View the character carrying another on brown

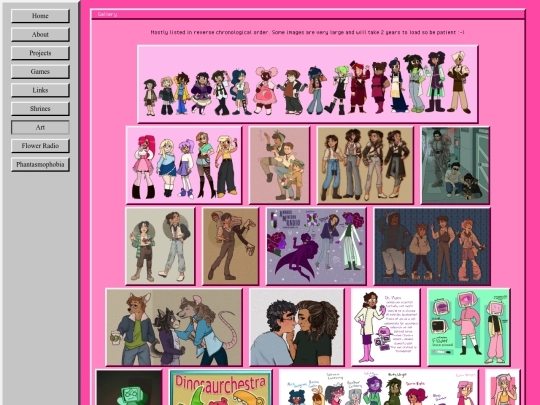[230, 246]
